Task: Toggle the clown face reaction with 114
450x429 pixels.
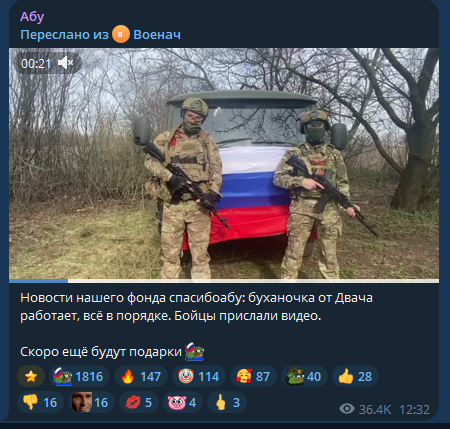Action: coord(199,376)
